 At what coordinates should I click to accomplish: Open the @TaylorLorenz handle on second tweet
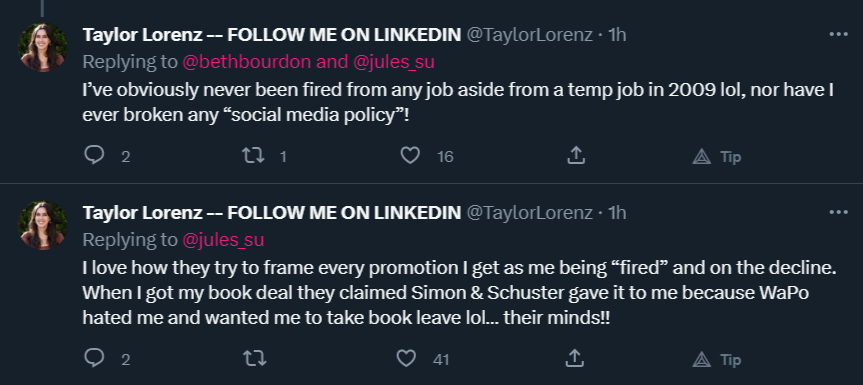click(x=529, y=212)
